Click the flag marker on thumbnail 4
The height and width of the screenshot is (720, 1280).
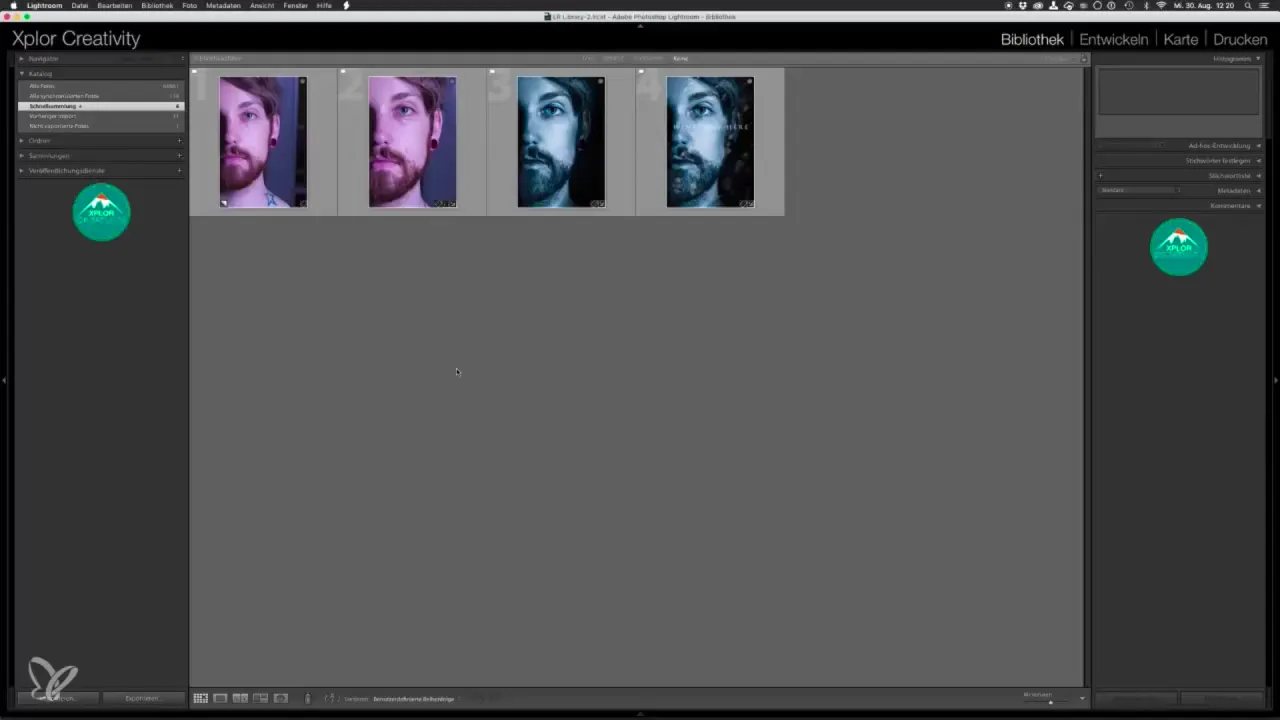[641, 72]
